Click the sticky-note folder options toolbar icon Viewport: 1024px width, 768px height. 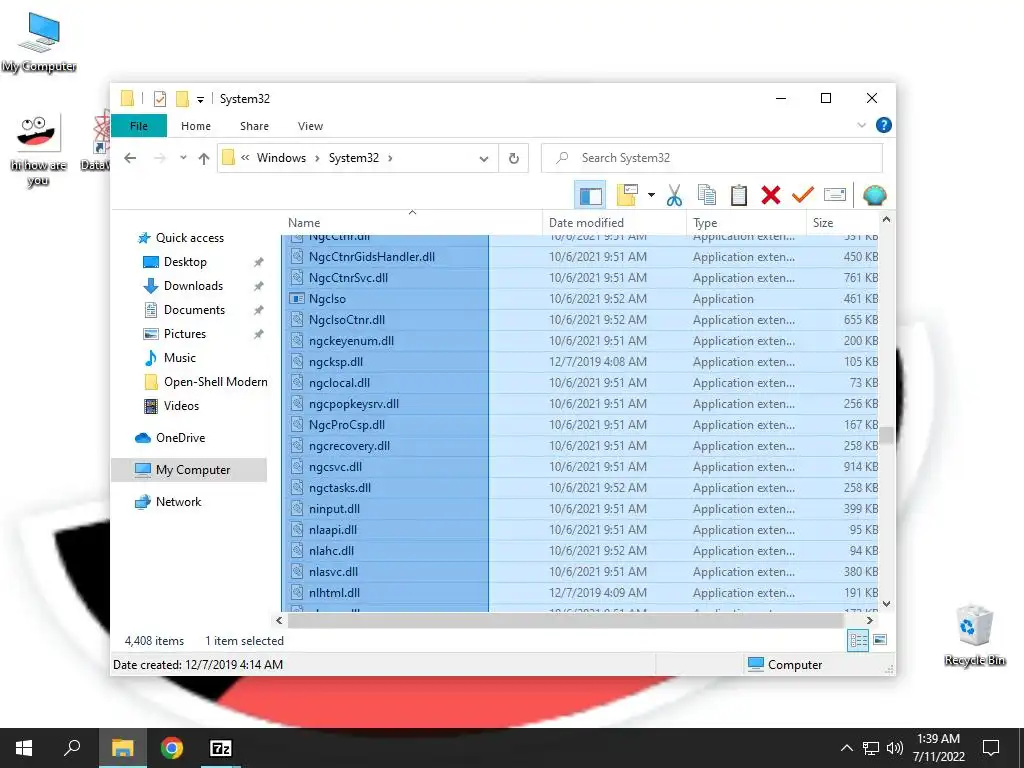627,195
